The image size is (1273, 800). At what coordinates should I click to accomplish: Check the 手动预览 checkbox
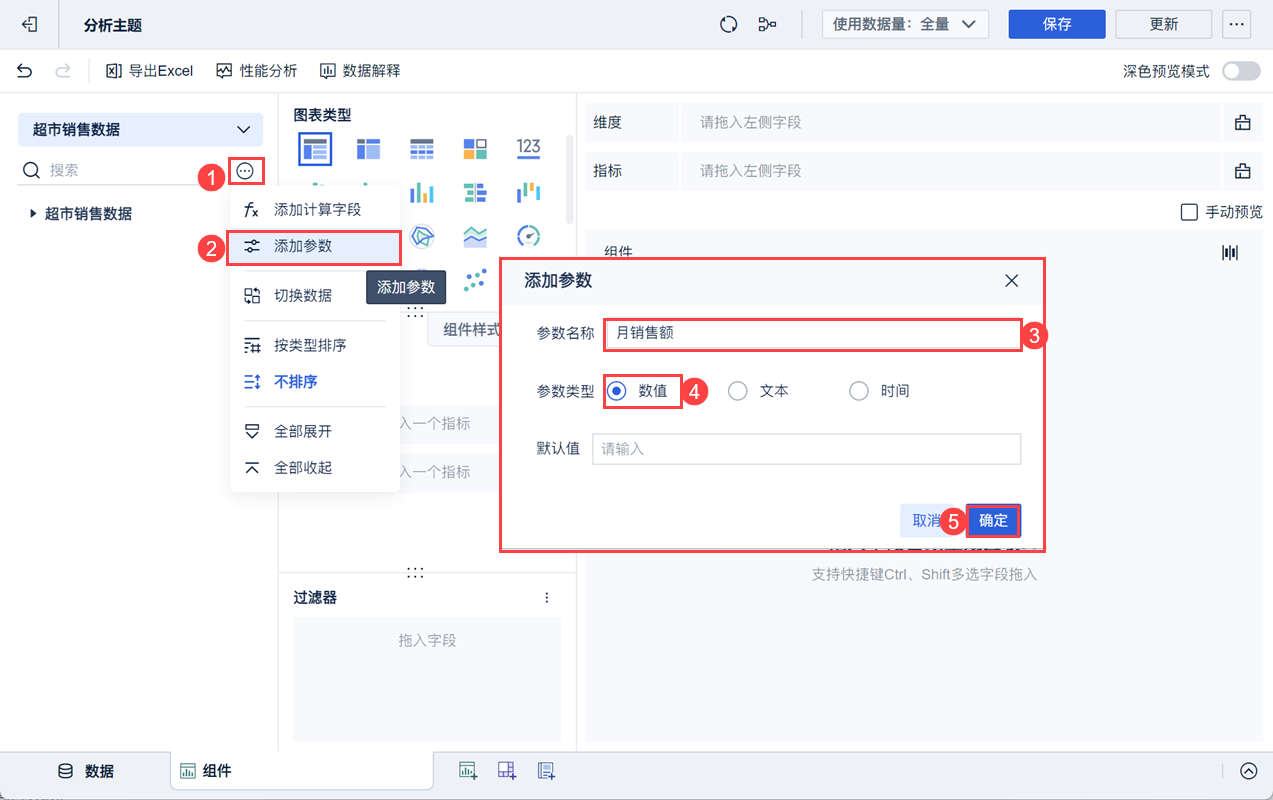(1189, 212)
